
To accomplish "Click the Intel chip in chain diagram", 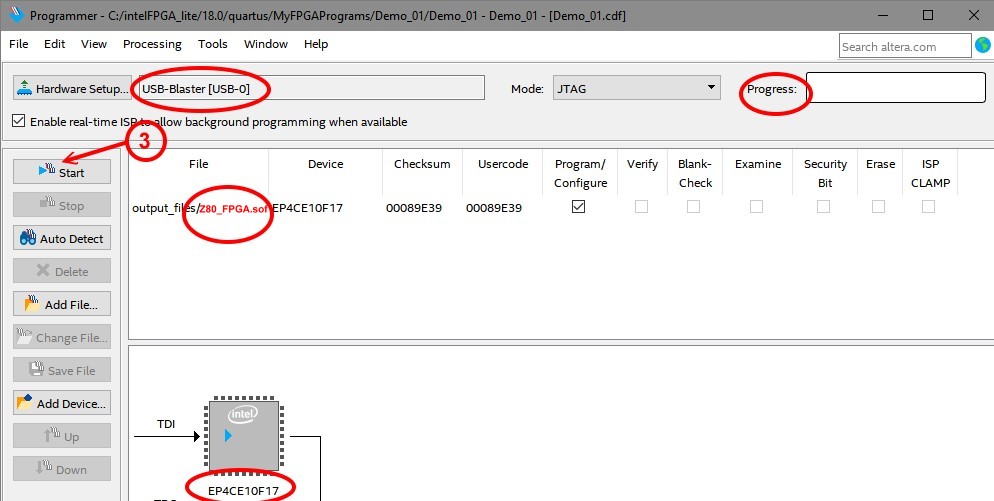I will [x=243, y=434].
